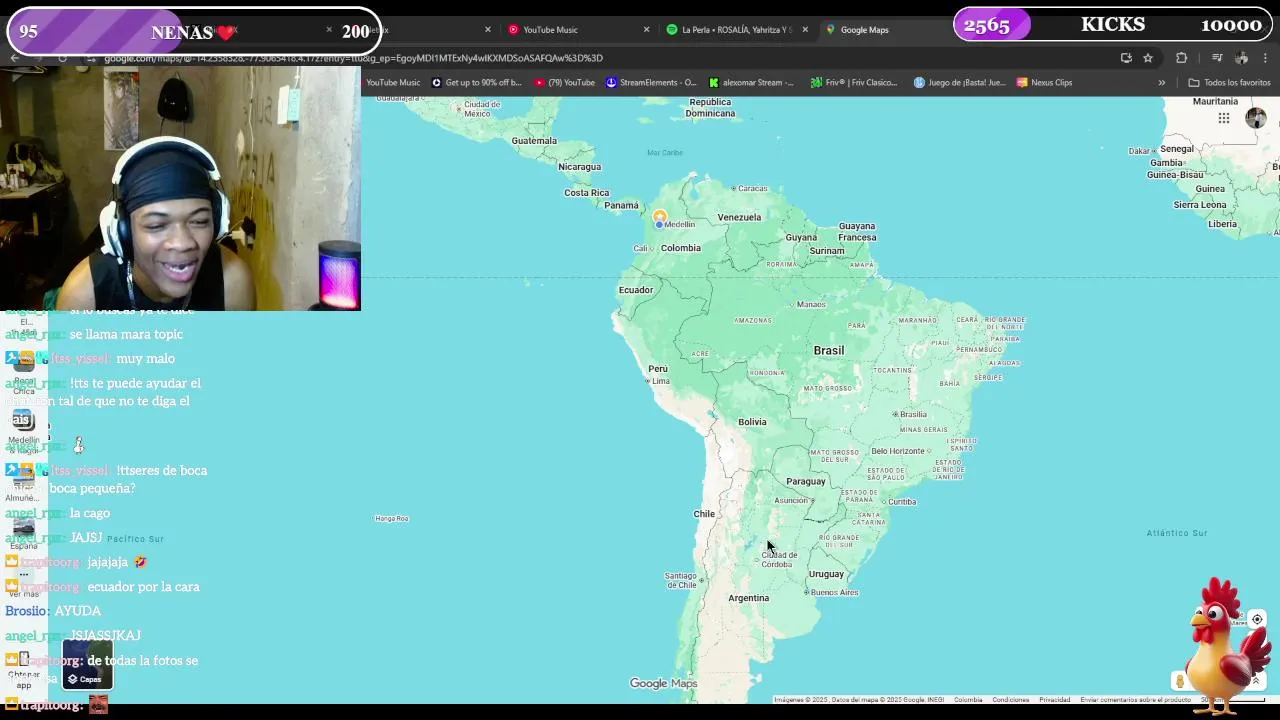Open the media control icon in the toolbar
This screenshot has width=1280, height=720.
[1217, 58]
